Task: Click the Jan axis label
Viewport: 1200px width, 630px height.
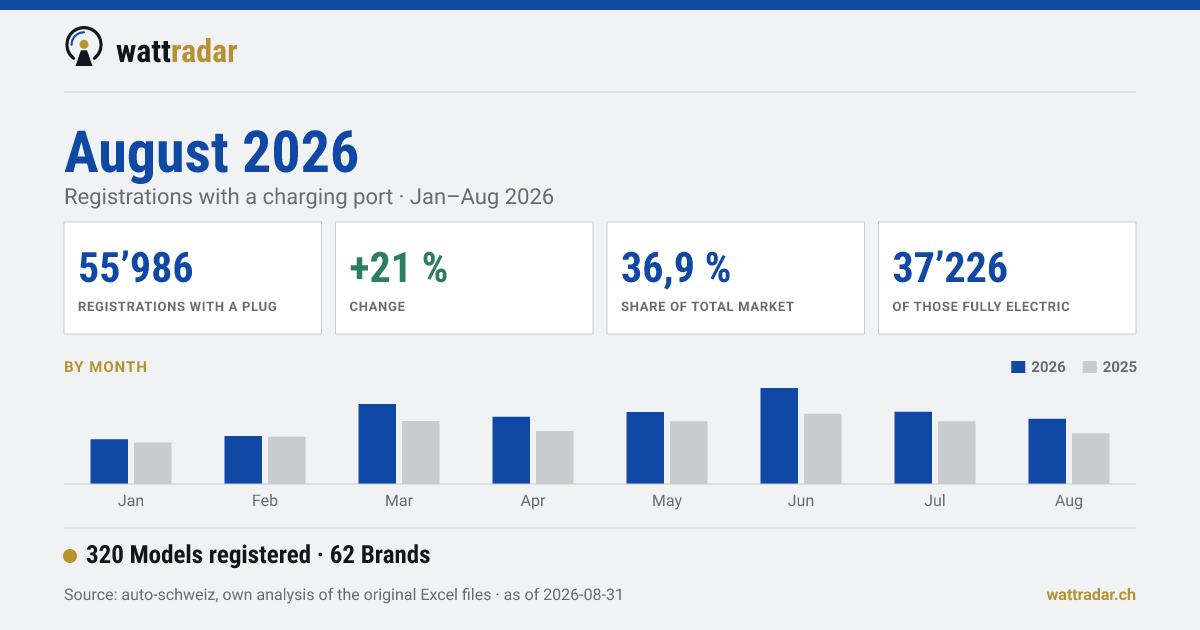Action: coord(131,501)
